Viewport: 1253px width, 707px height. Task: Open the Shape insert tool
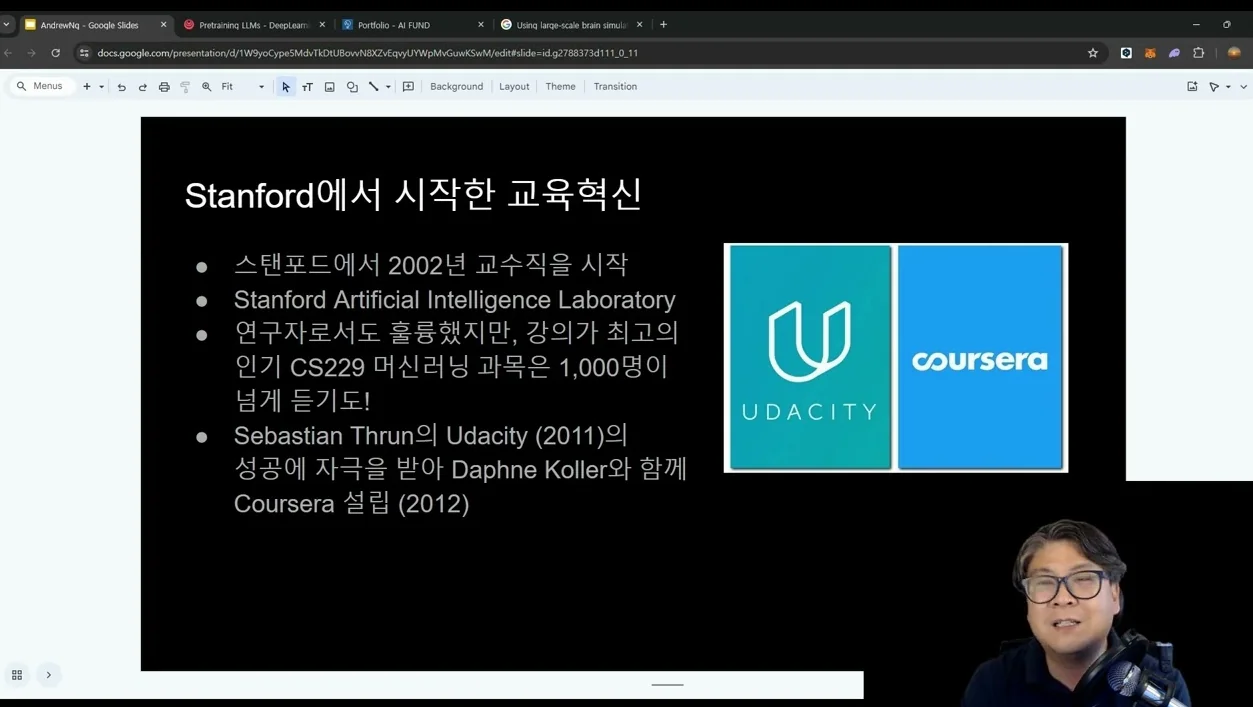click(x=352, y=87)
